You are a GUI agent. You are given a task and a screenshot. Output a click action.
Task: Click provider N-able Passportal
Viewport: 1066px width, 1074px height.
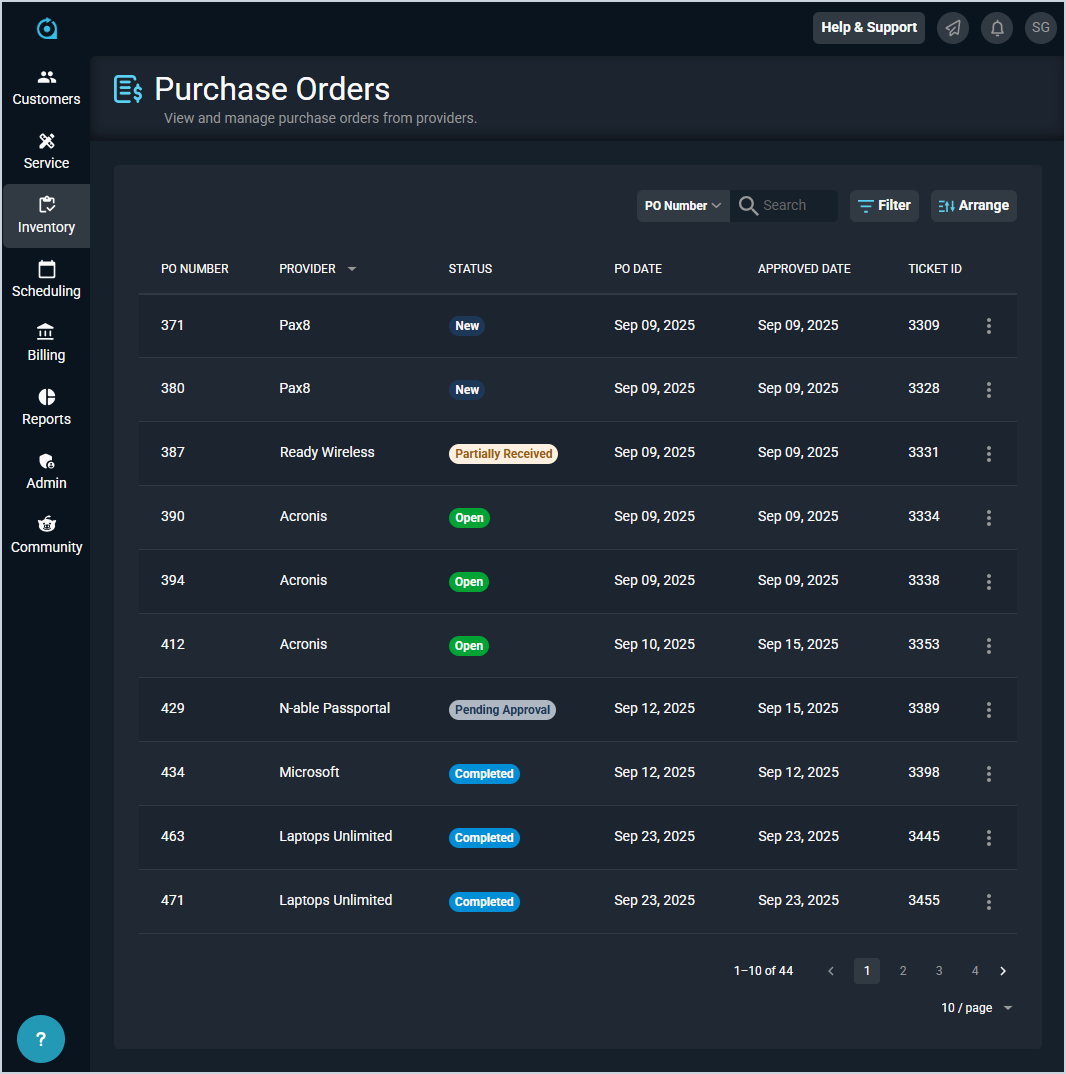coord(334,708)
